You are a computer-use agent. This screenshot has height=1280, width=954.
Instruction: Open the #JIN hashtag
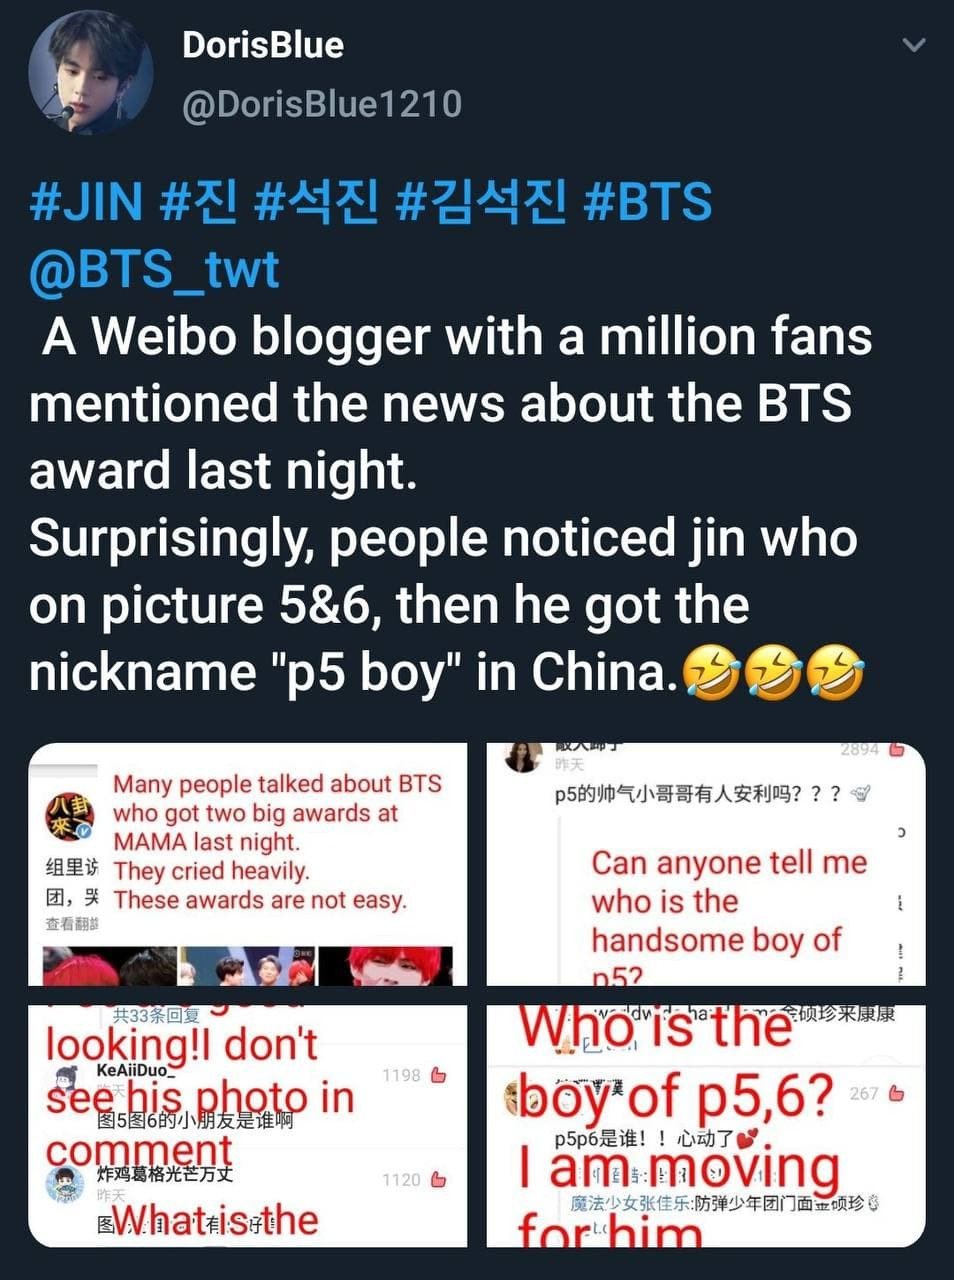pos(86,201)
